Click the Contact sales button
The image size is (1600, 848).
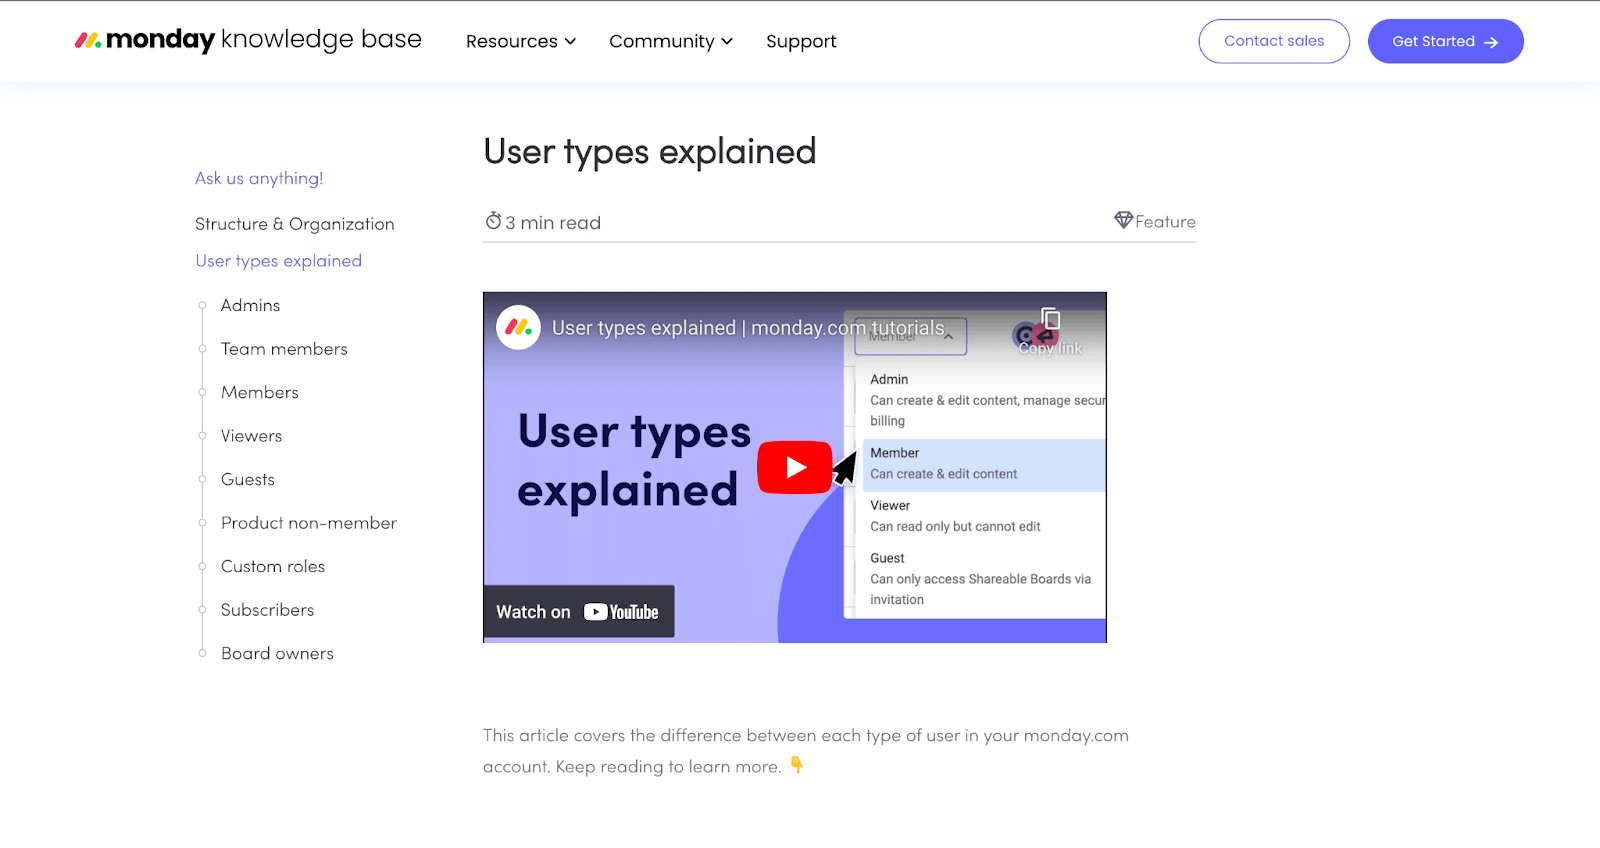pyautogui.click(x=1274, y=41)
